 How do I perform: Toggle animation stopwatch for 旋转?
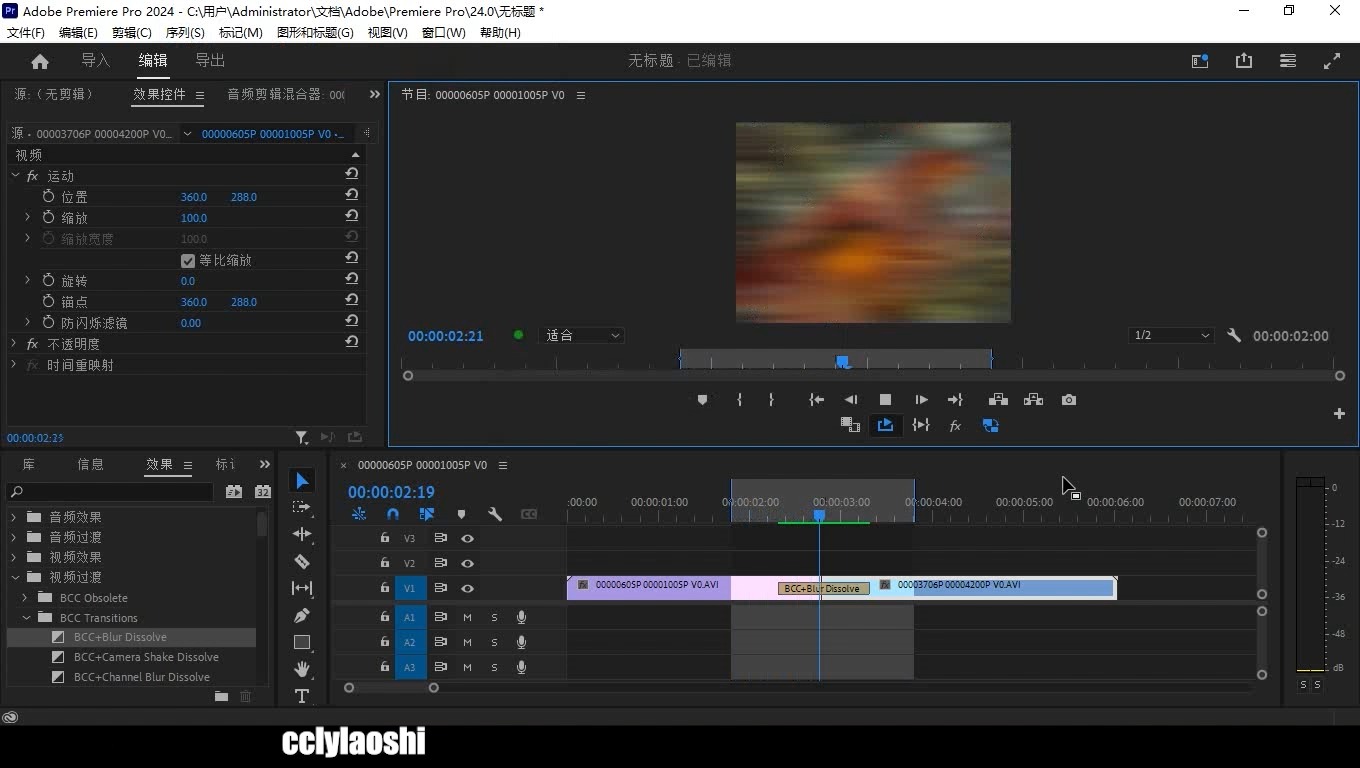(48, 281)
